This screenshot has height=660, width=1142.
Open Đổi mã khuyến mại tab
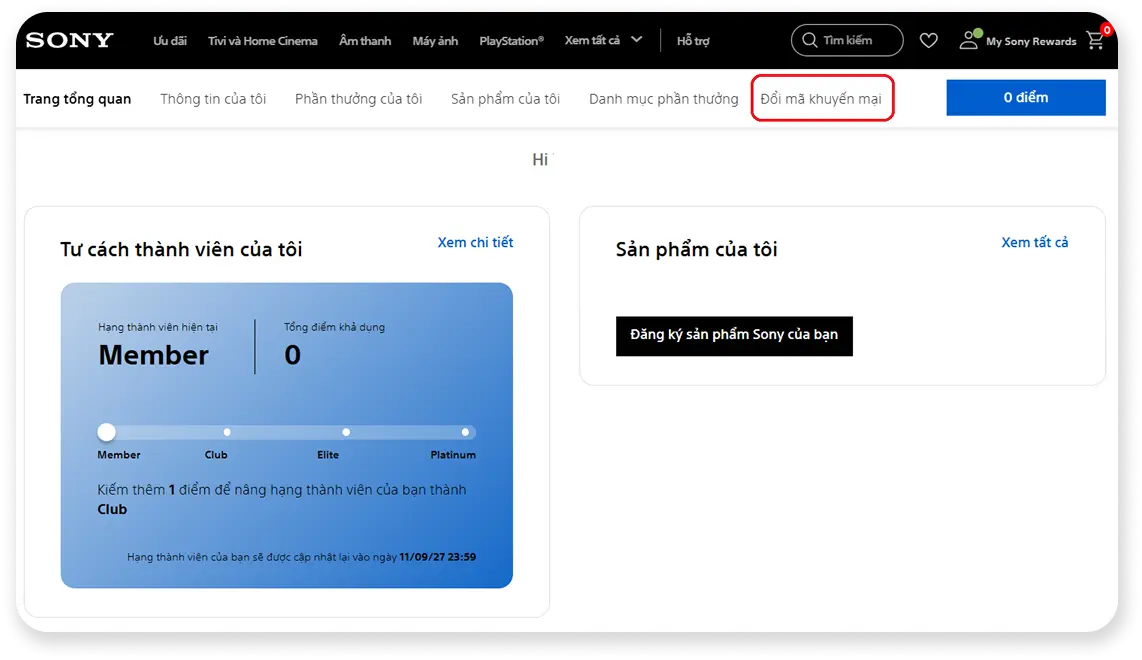(x=821, y=98)
